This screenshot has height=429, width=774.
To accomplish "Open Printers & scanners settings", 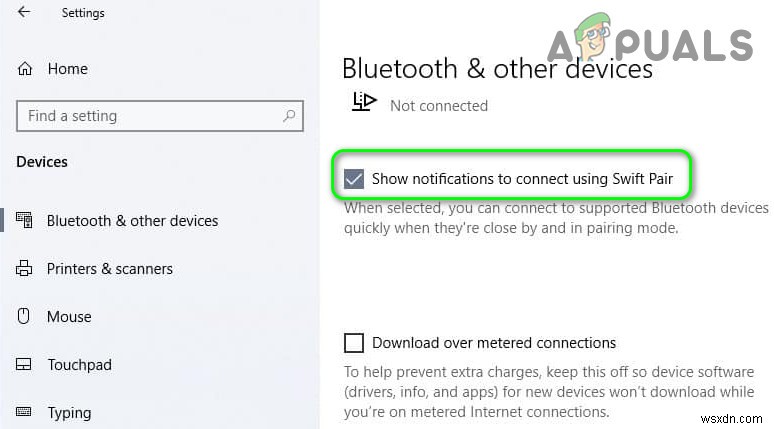I will coord(110,269).
